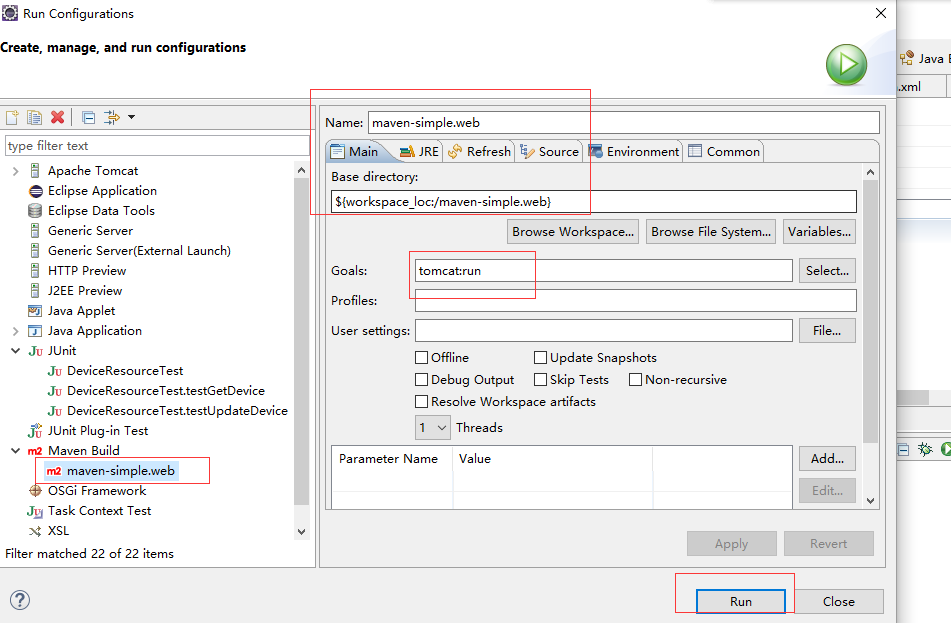Screen dimensions: 951x623
Task: Delete selected launch configuration with red X
Action: pos(58,117)
